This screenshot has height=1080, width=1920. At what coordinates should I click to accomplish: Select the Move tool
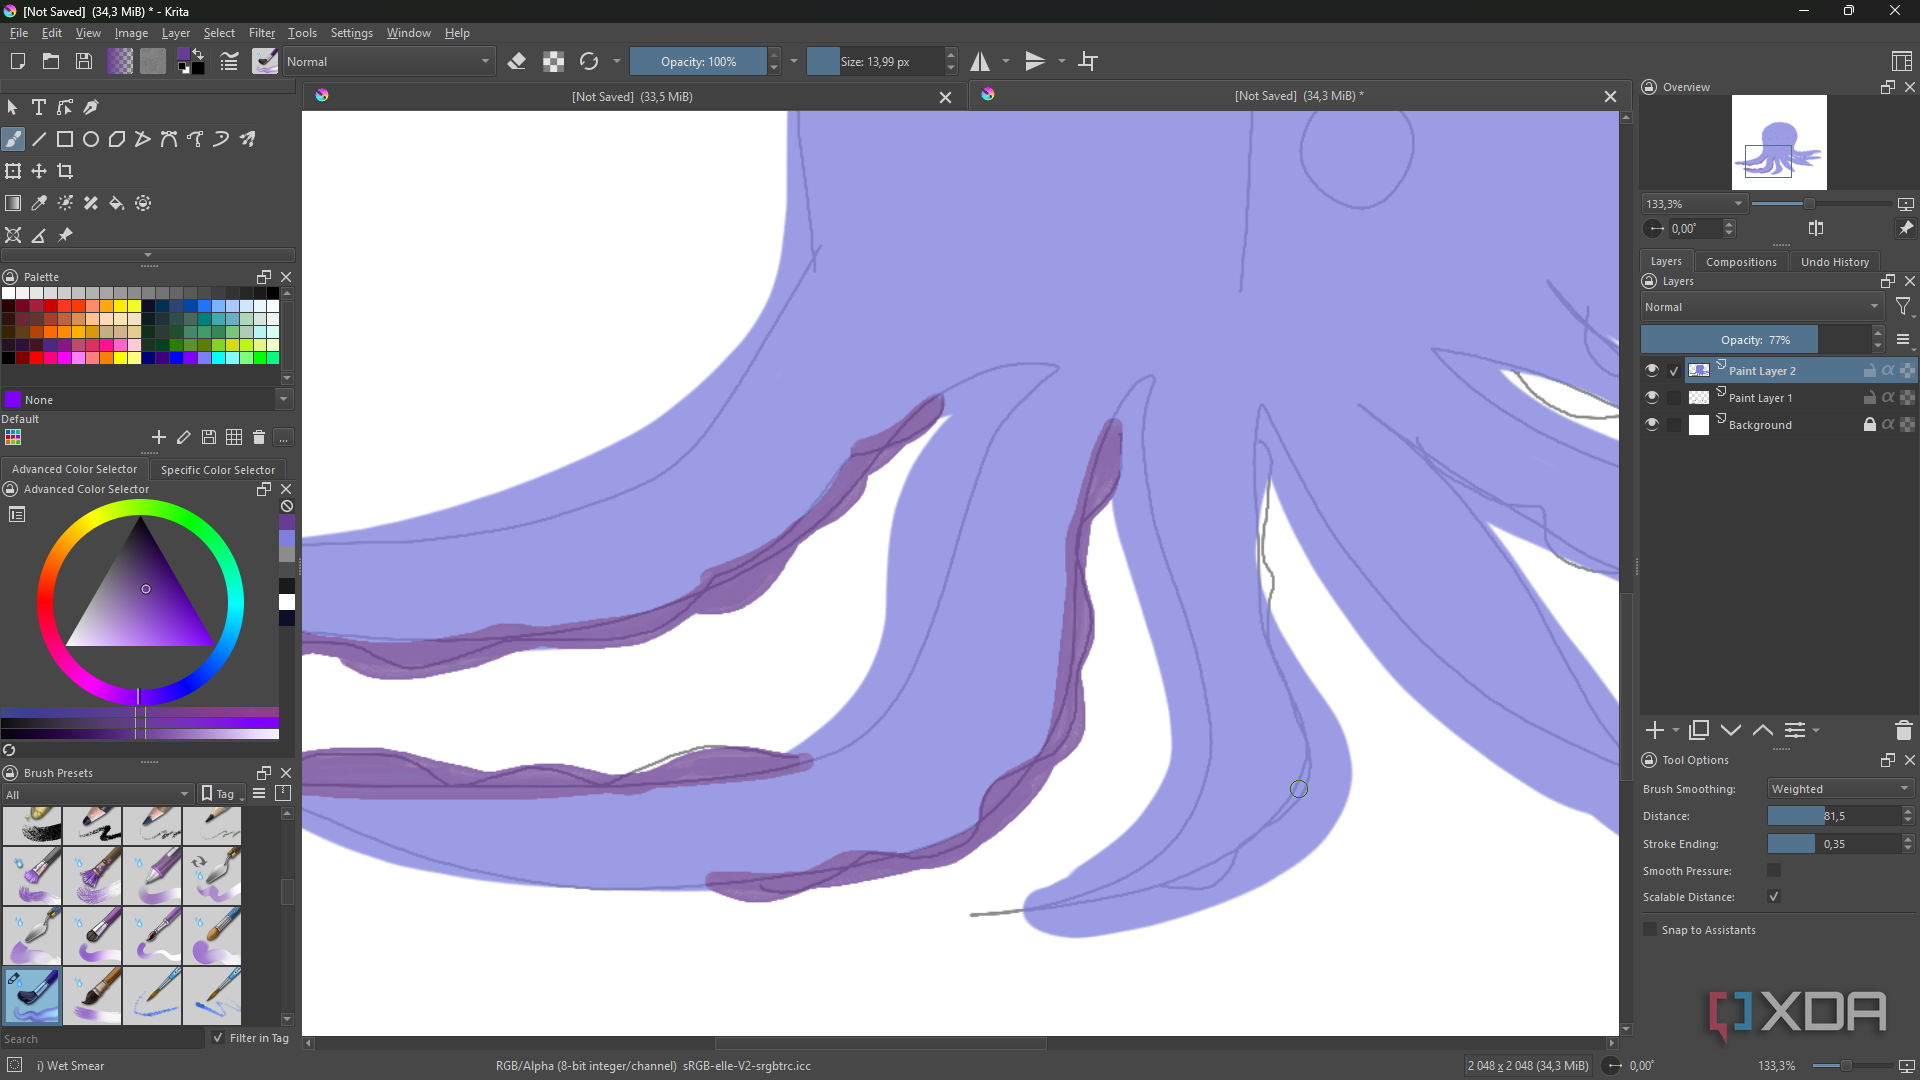click(x=39, y=171)
